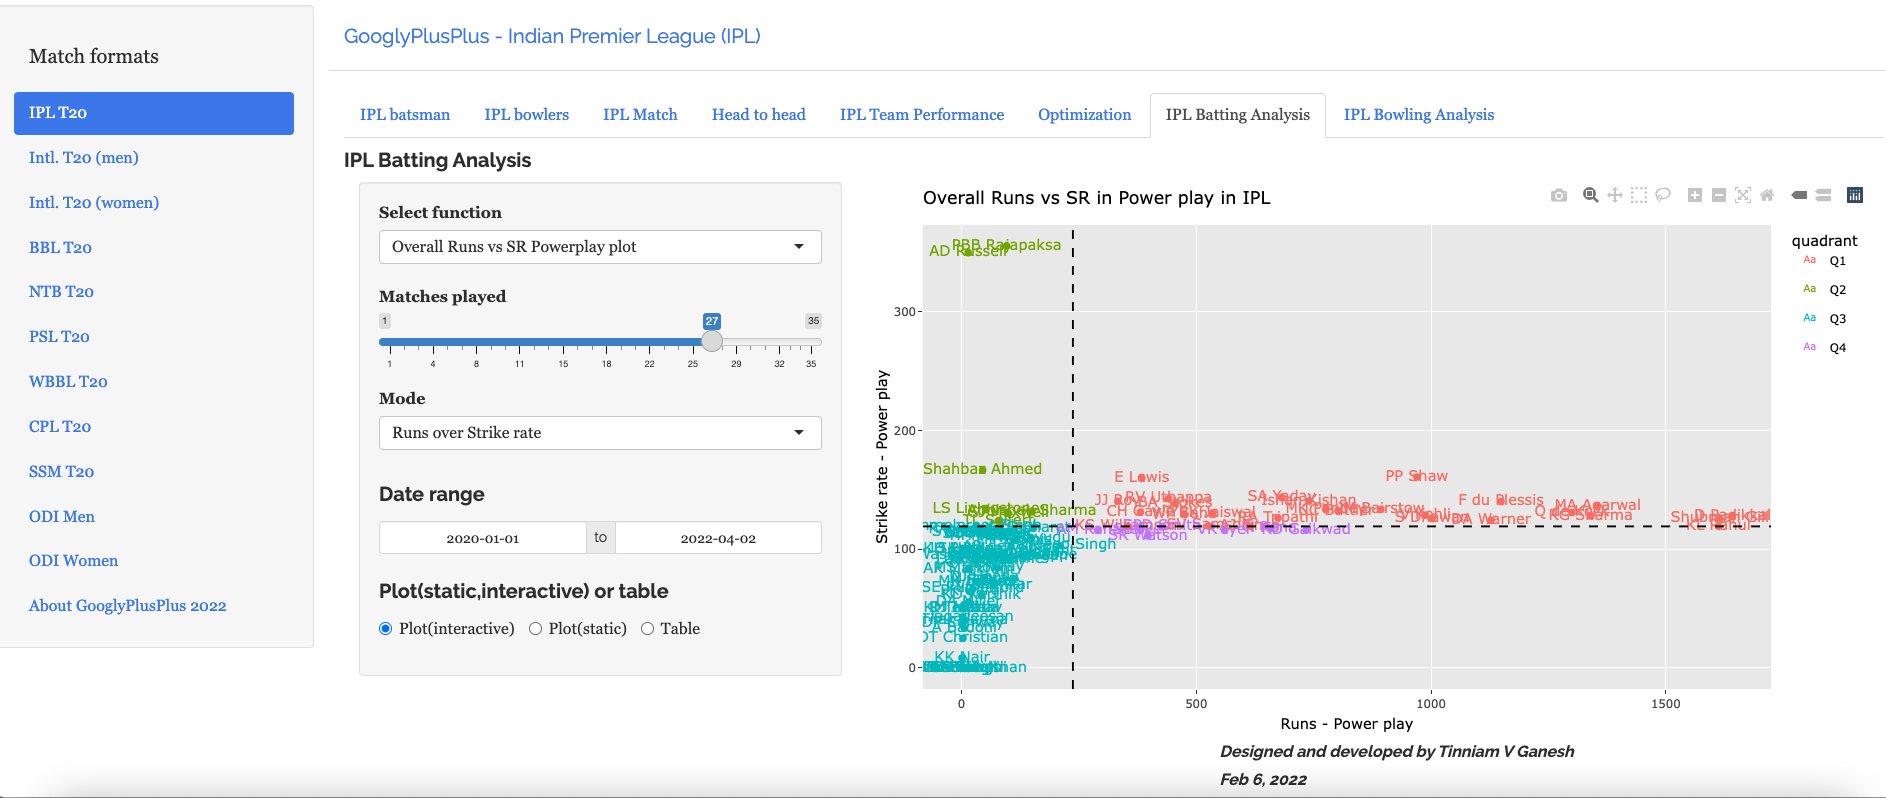Open the Head to head tab
This screenshot has width=1886, height=798.
pos(758,115)
